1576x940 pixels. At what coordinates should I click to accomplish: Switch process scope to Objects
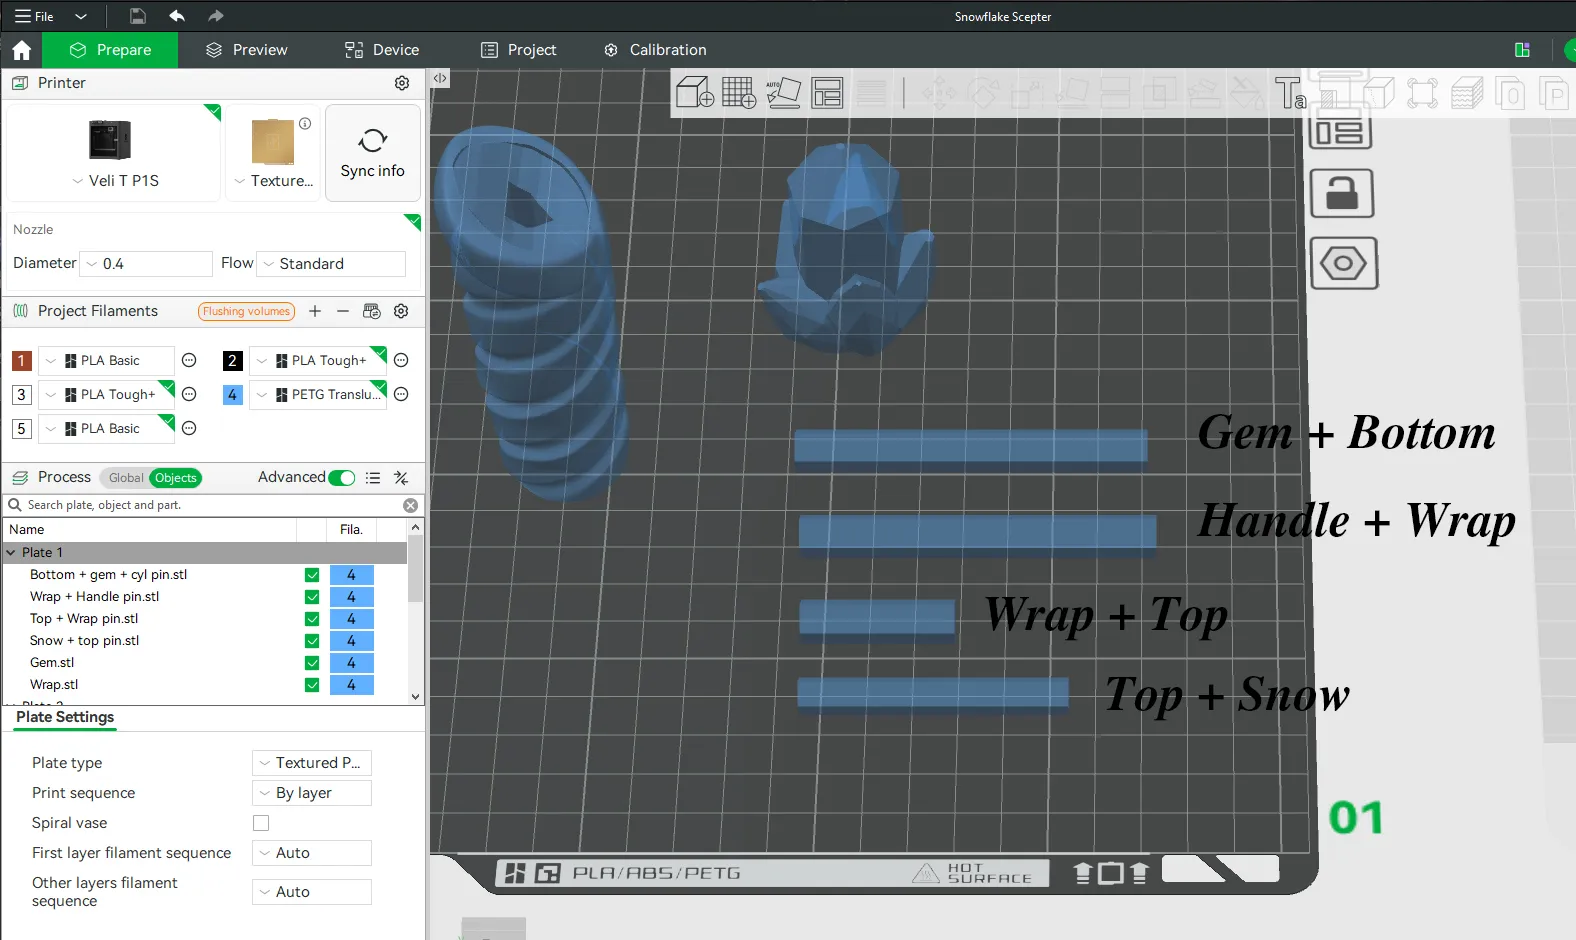(x=176, y=478)
